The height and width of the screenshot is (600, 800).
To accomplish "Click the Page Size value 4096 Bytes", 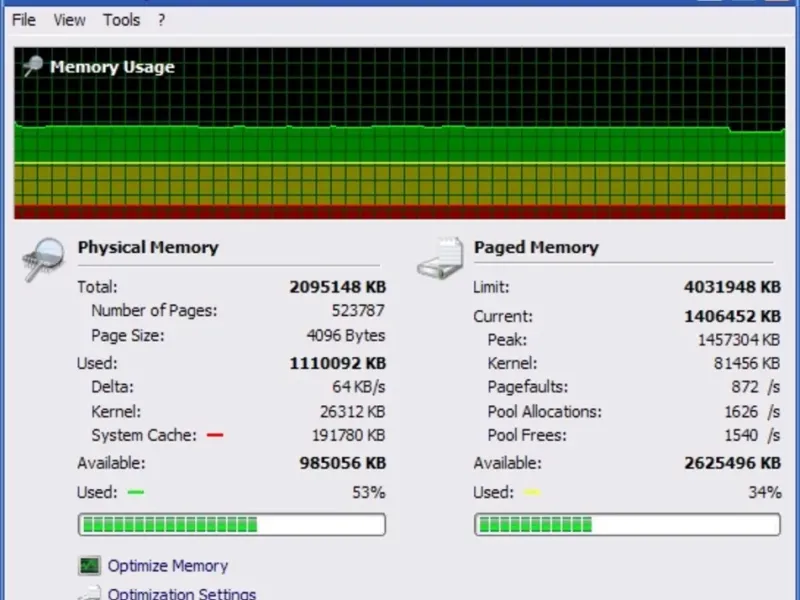I will pyautogui.click(x=346, y=336).
